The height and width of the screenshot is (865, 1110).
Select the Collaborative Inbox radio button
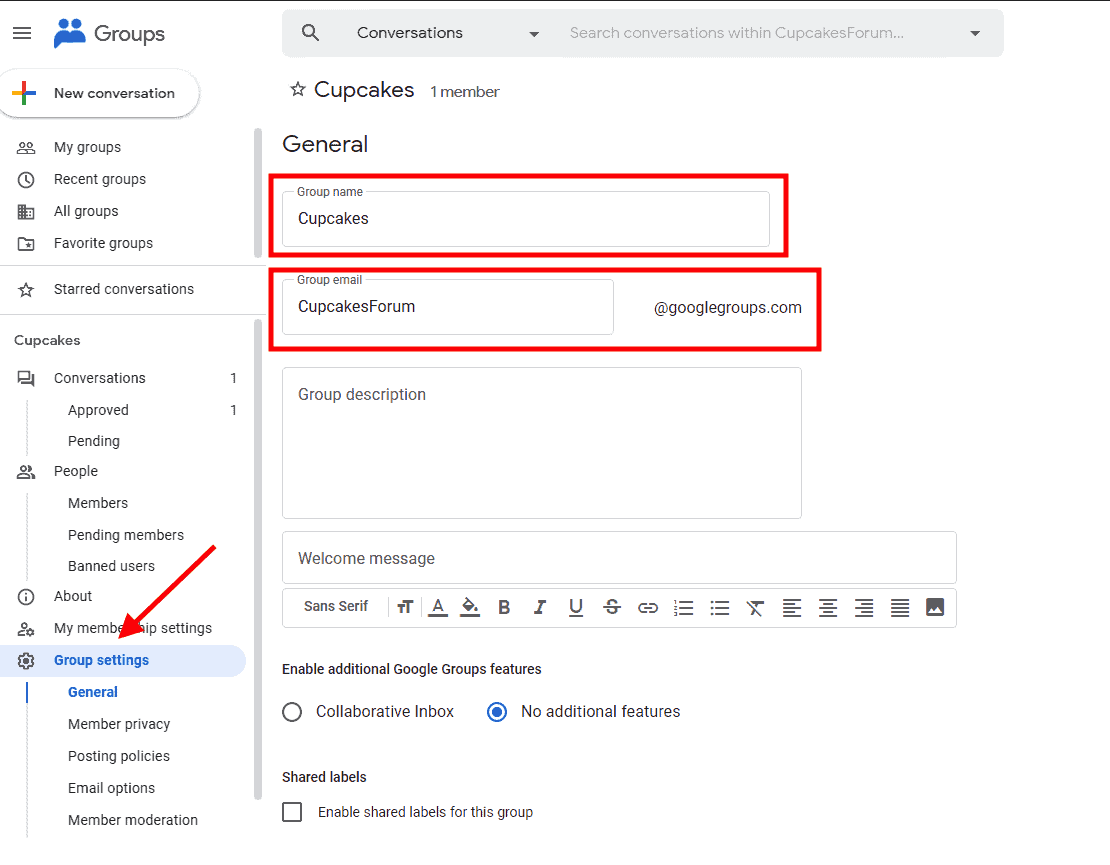292,711
